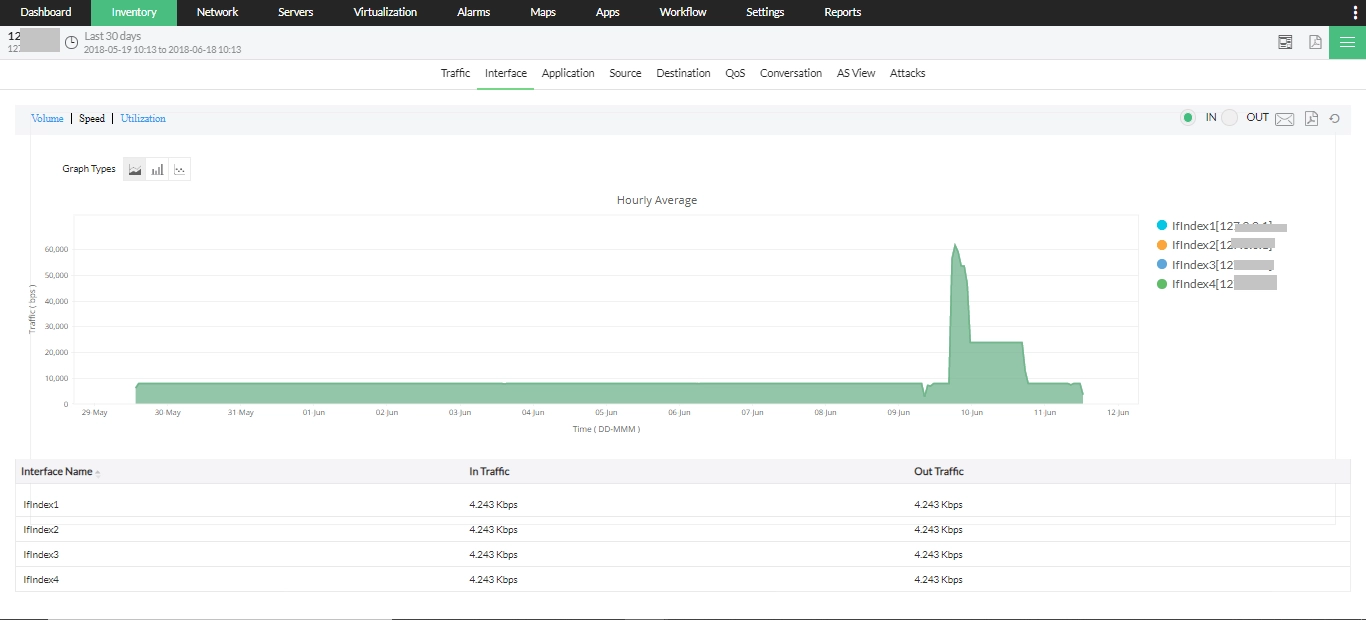
Task: Open the device snapshot icon in header
Action: pos(1285,42)
